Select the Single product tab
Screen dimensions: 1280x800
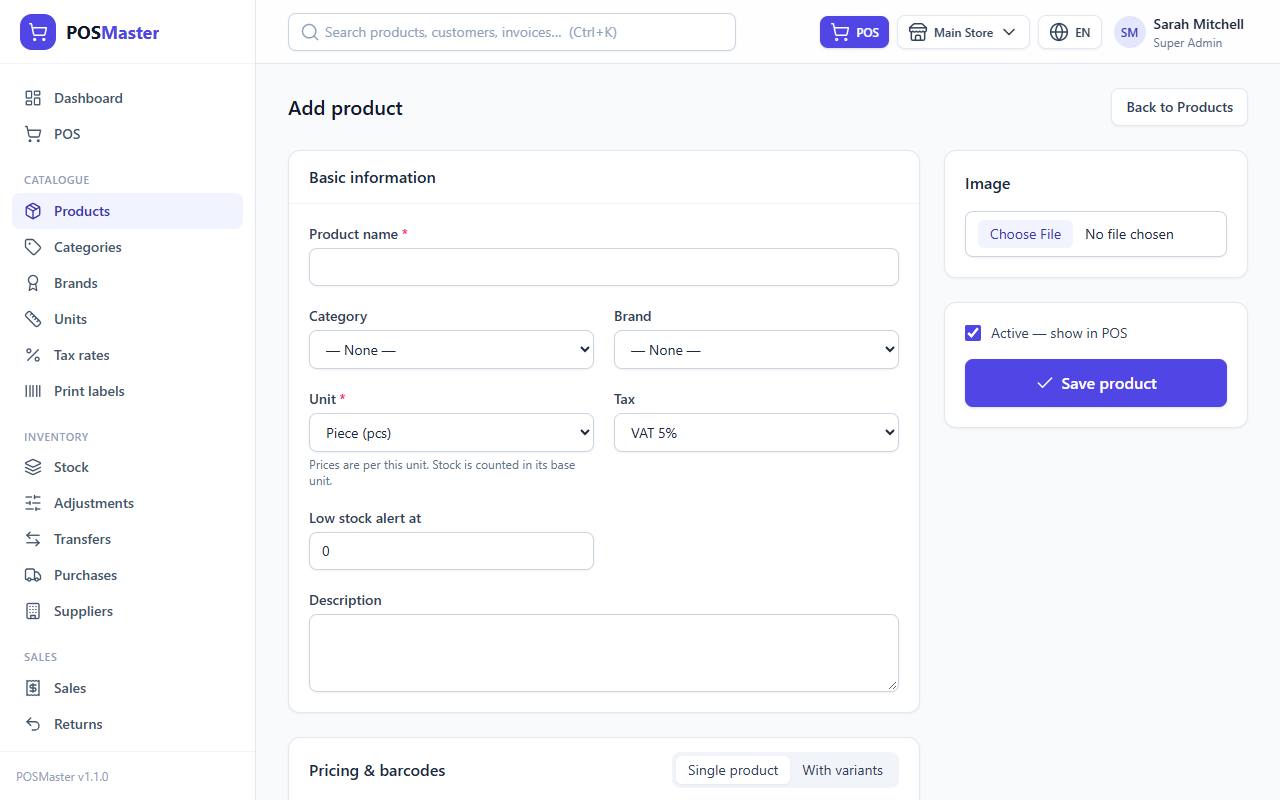(x=733, y=770)
